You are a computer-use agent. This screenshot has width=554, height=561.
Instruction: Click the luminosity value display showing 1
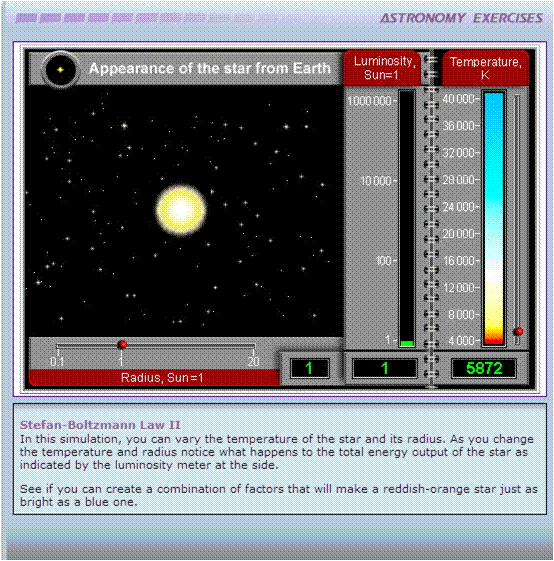coord(385,368)
